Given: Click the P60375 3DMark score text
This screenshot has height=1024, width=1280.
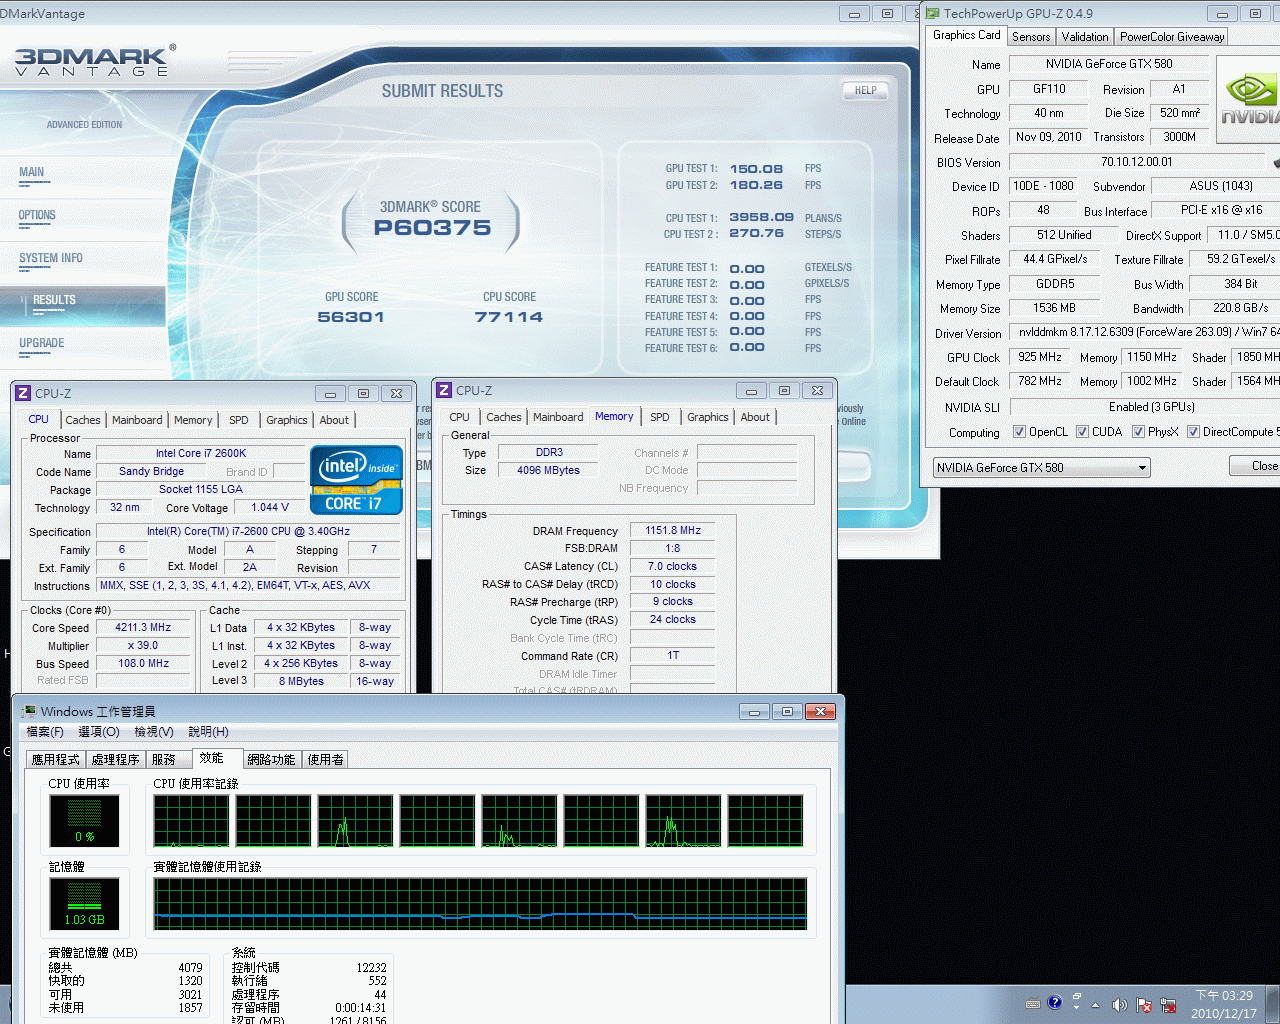Looking at the screenshot, I should coord(433,228).
